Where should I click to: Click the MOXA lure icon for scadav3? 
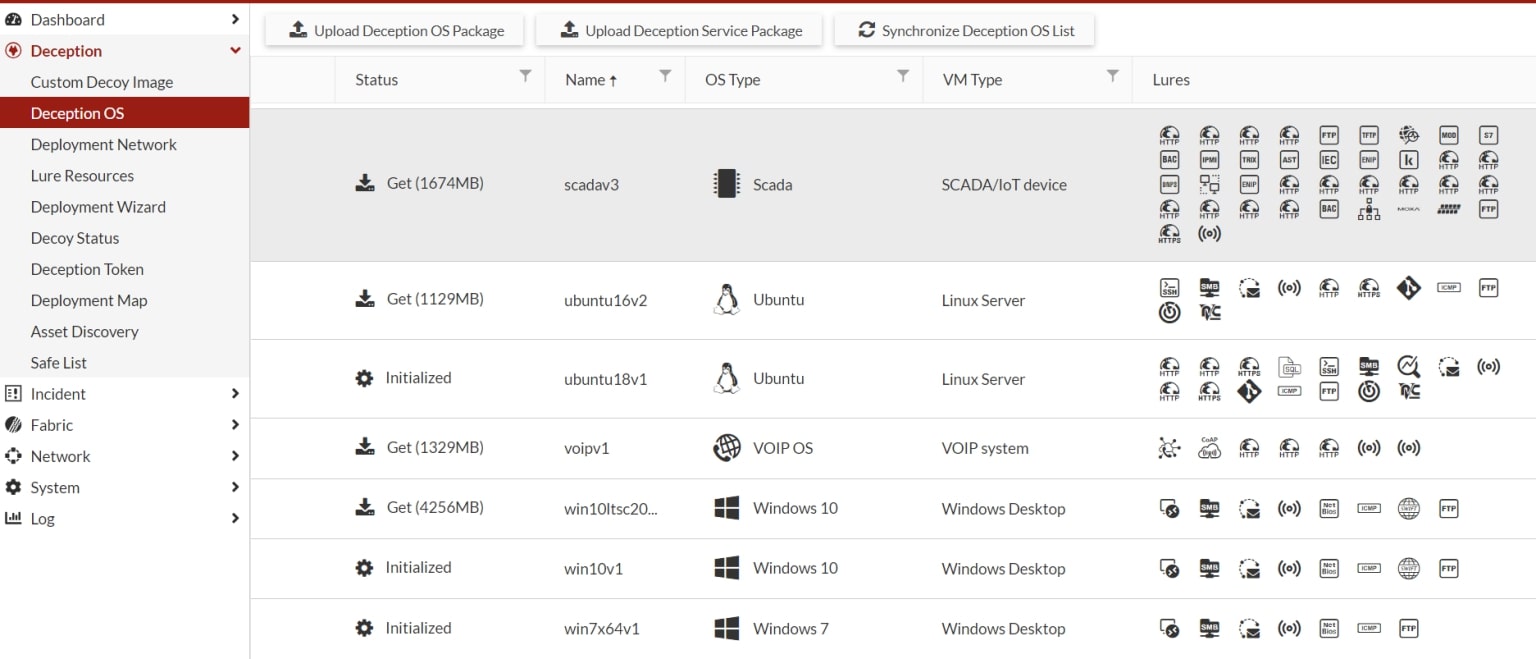click(1408, 210)
